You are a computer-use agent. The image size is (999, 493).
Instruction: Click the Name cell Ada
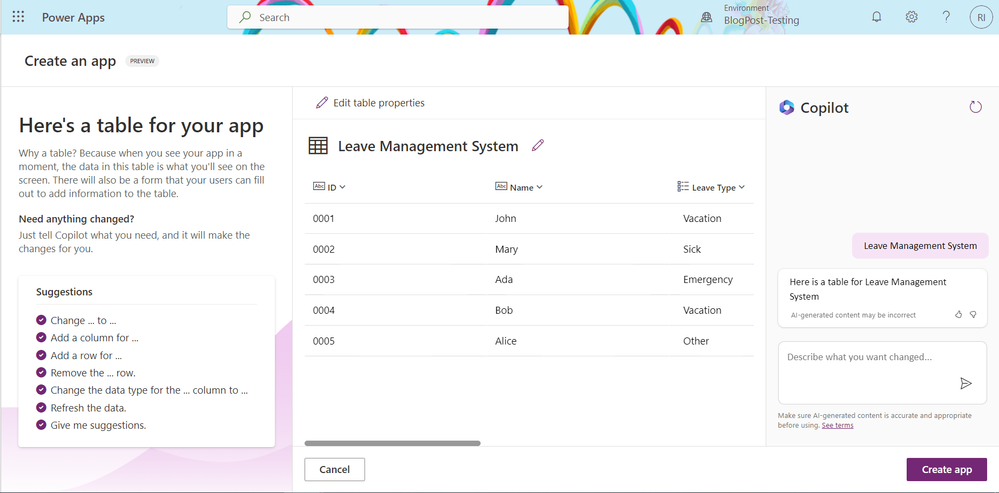pyautogui.click(x=504, y=280)
